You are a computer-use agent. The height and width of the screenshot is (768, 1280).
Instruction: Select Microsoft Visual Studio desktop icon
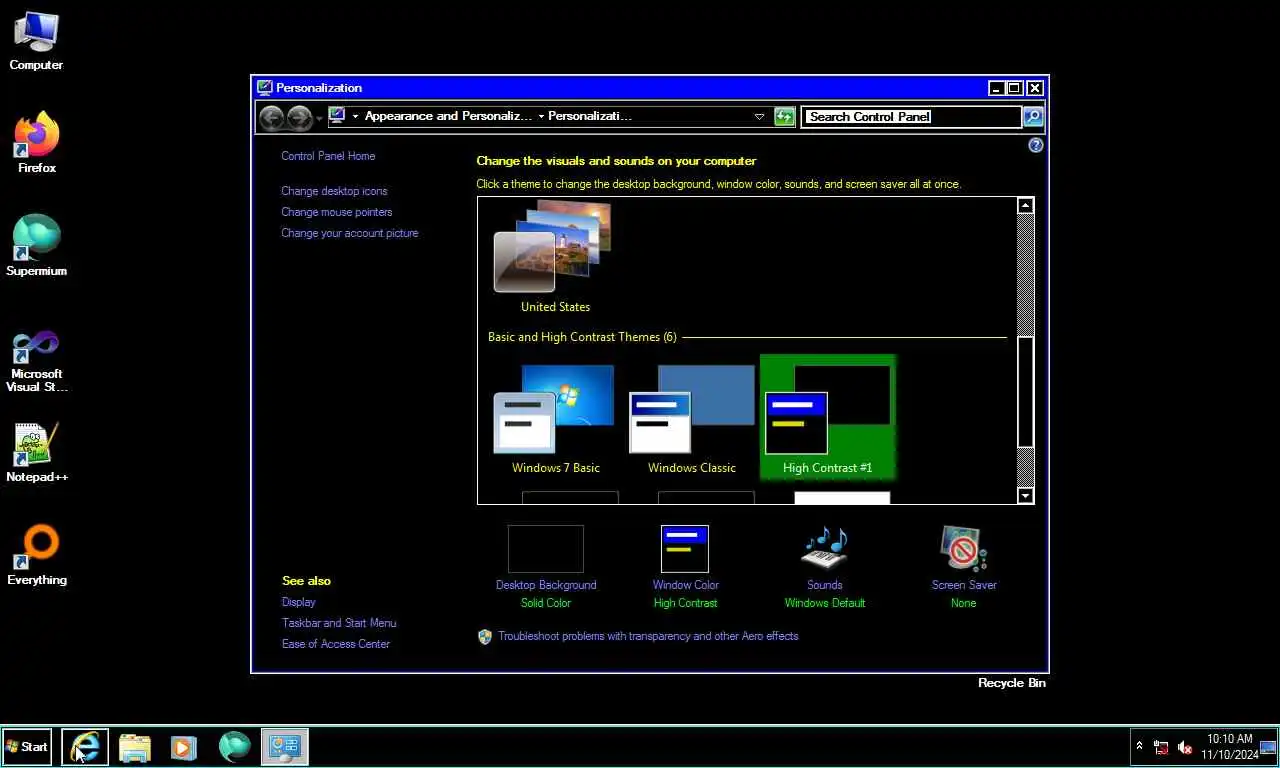pyautogui.click(x=36, y=361)
